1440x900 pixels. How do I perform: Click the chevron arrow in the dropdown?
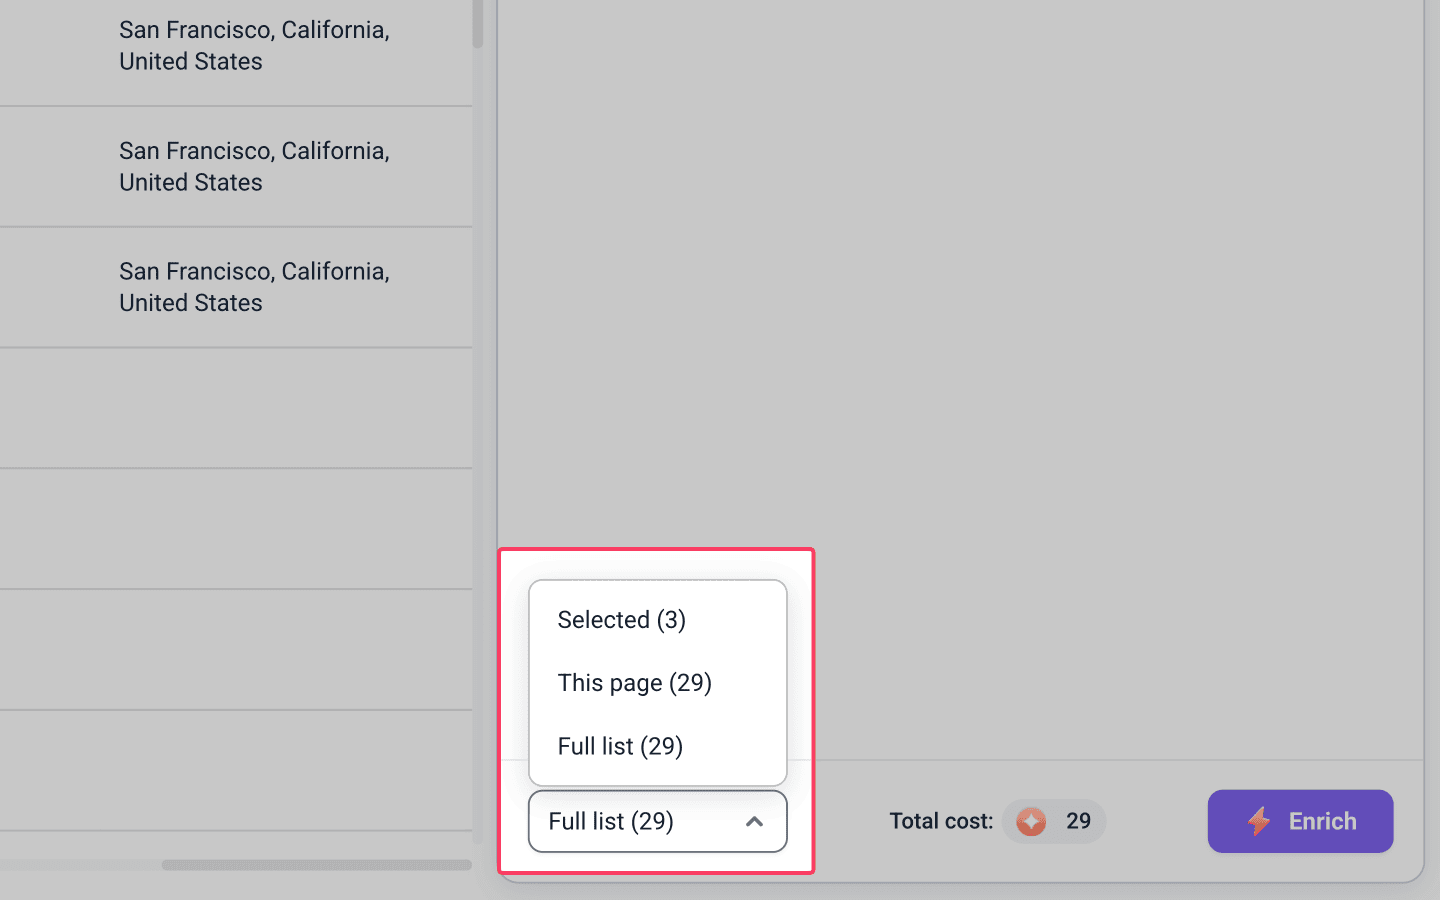pos(755,821)
